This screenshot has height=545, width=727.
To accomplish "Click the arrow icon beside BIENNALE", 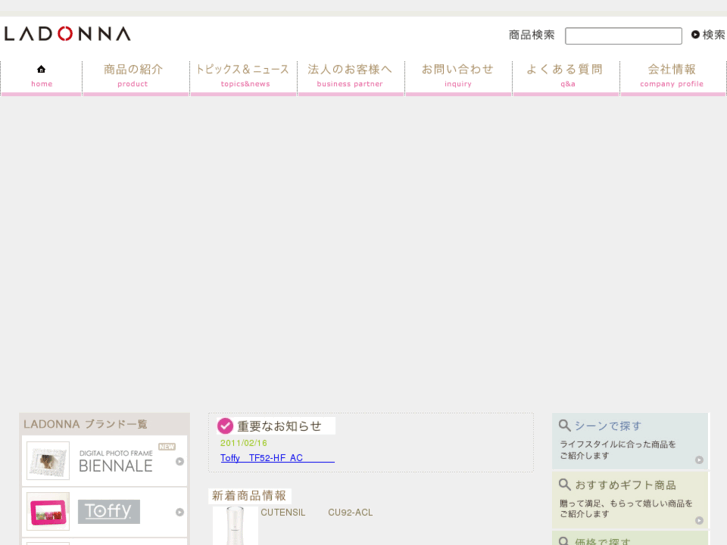I will (x=180, y=462).
